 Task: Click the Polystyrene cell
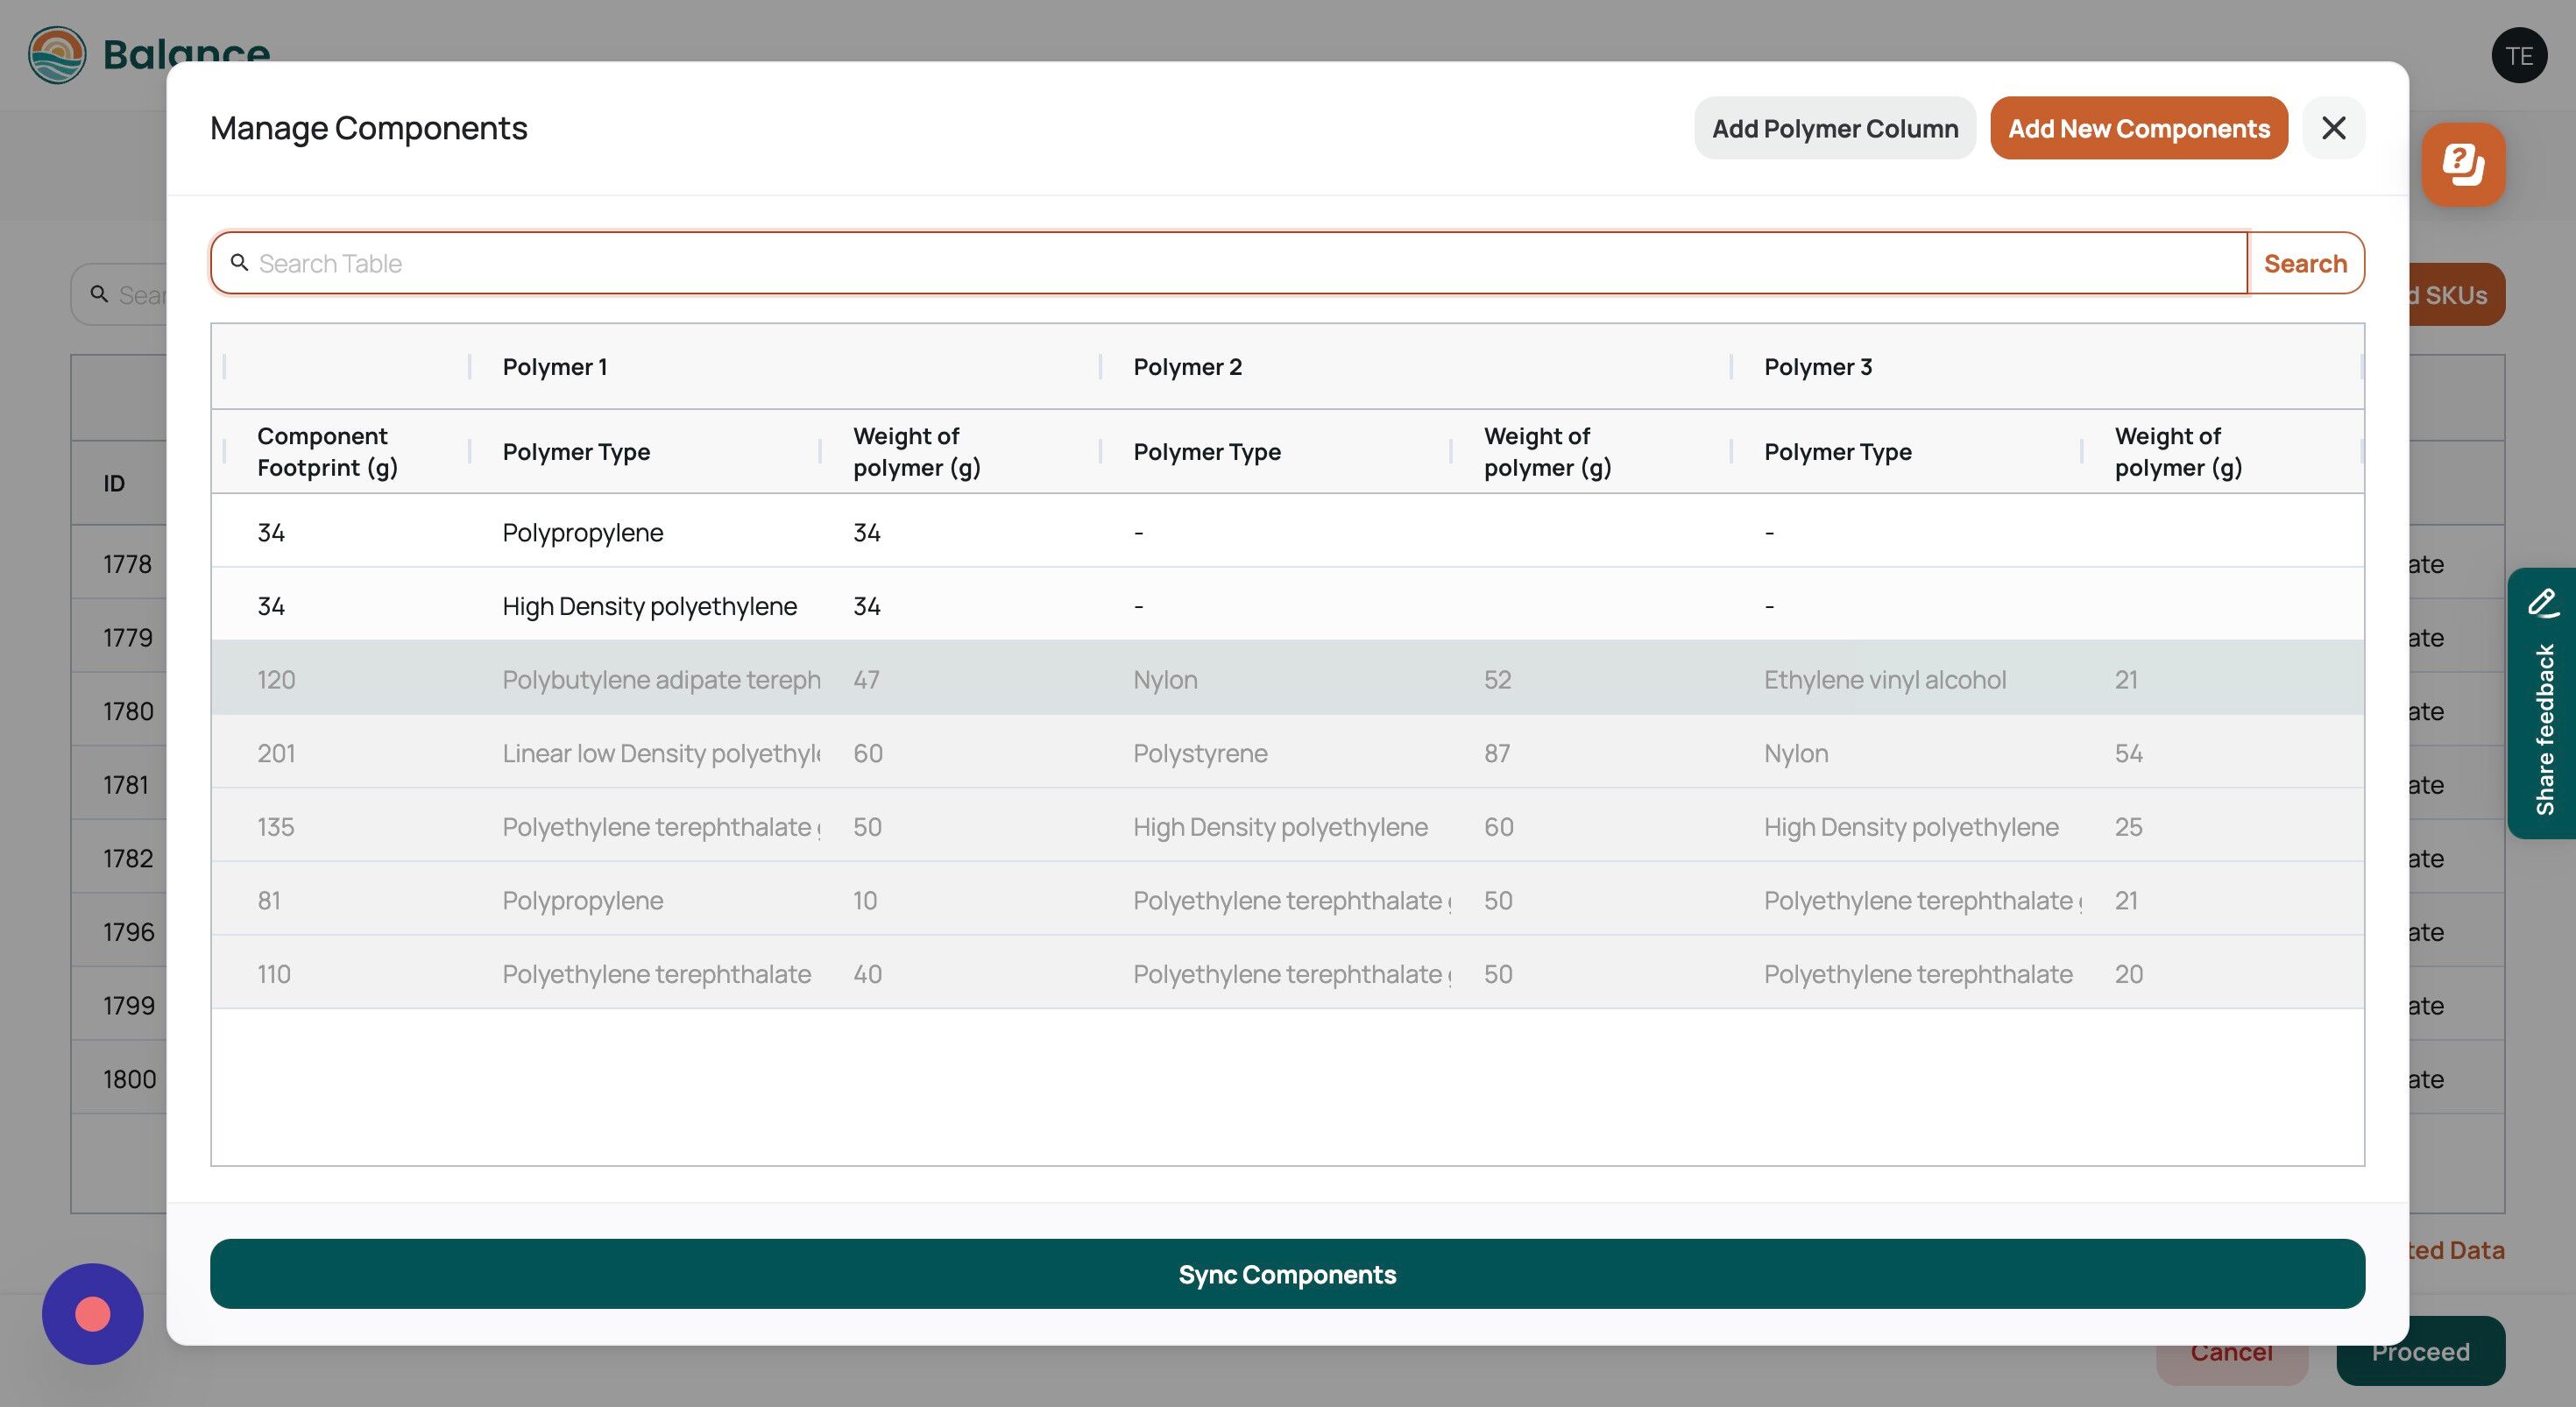1200,753
